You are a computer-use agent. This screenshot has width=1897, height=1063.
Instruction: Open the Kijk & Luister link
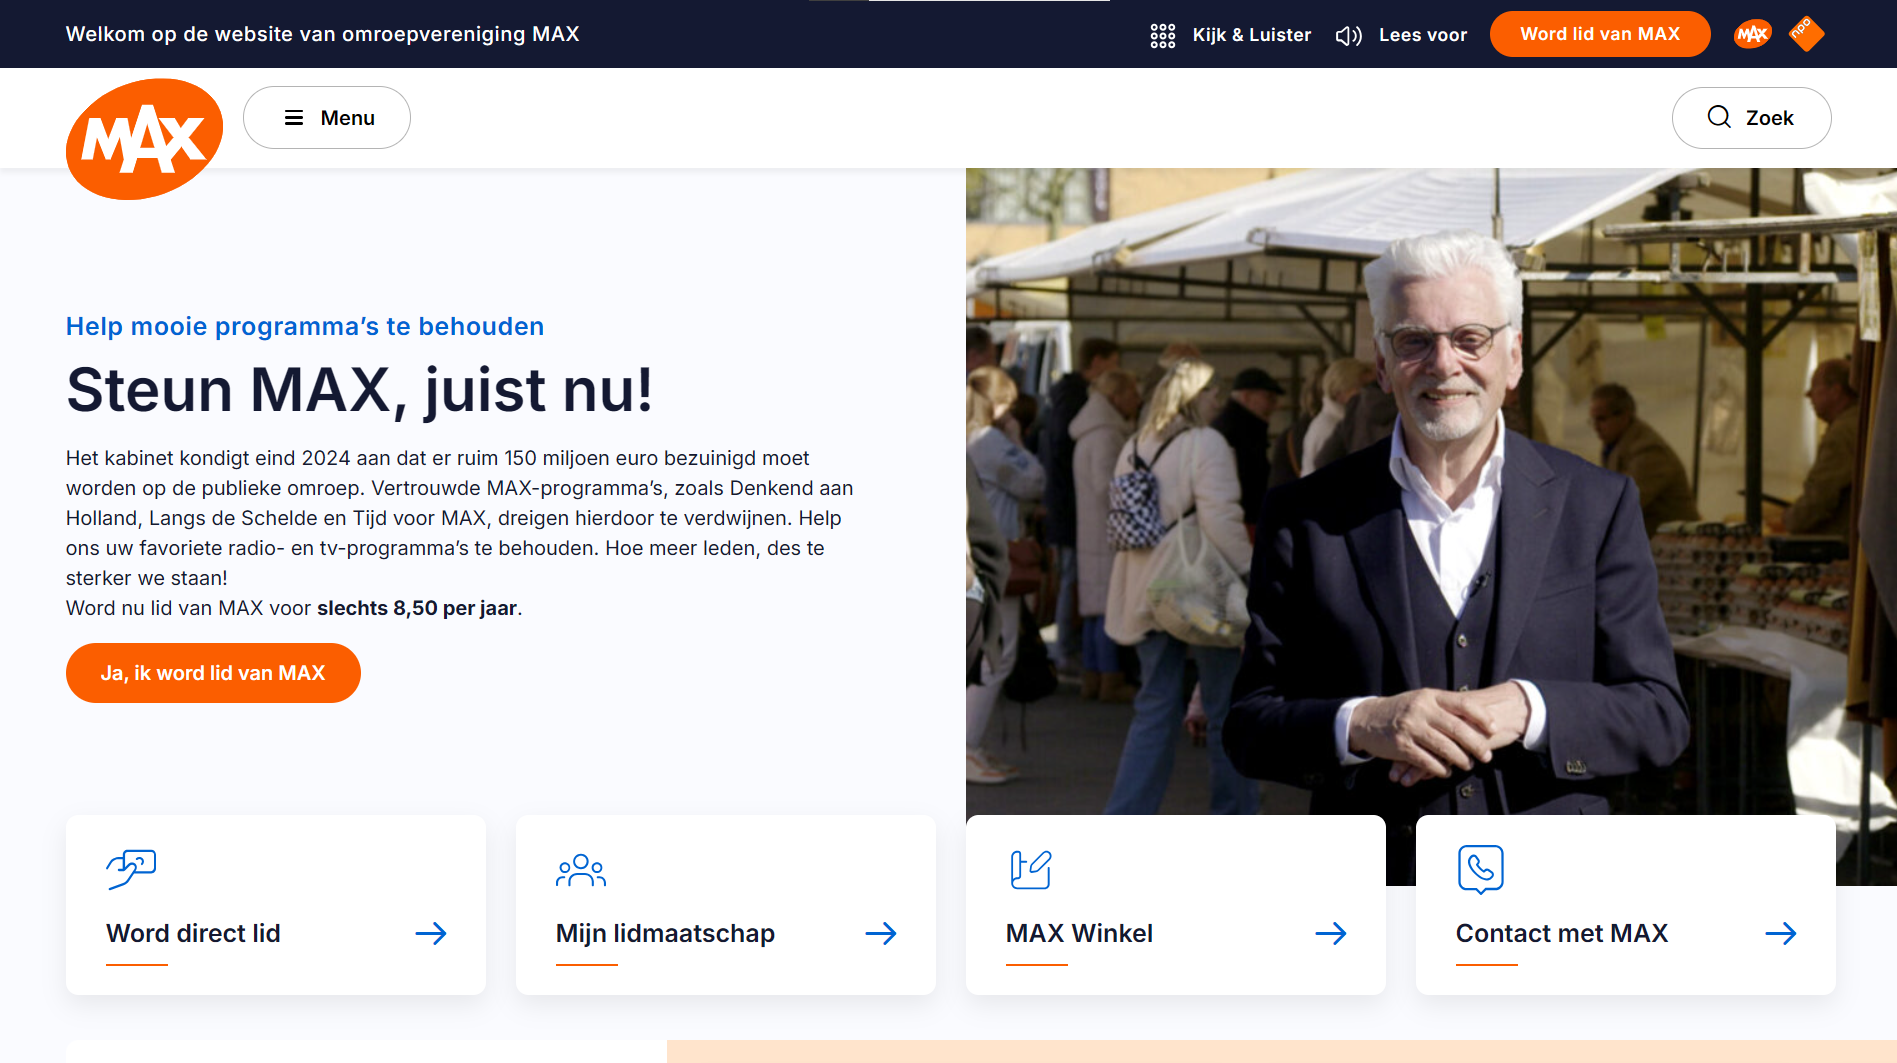(1251, 35)
